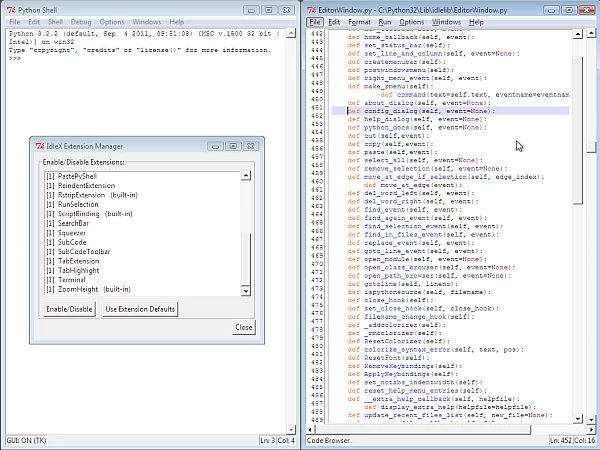Screen dimensions: 600x450
Task: Click IdleX Extension Manager title icon
Action: pyautogui.click(x=40, y=146)
